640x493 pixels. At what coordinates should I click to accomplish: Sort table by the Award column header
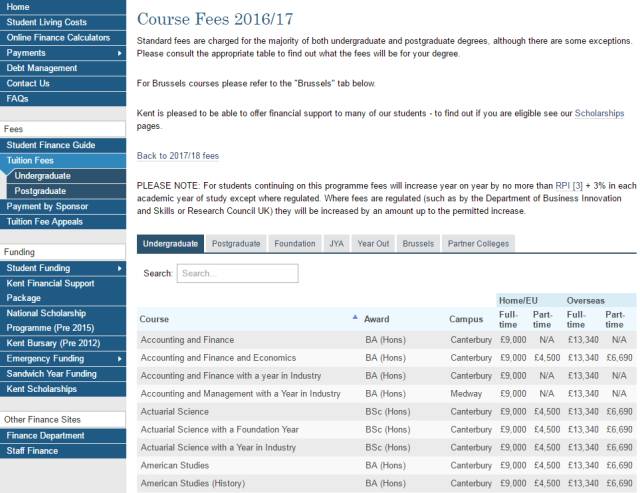(x=376, y=319)
